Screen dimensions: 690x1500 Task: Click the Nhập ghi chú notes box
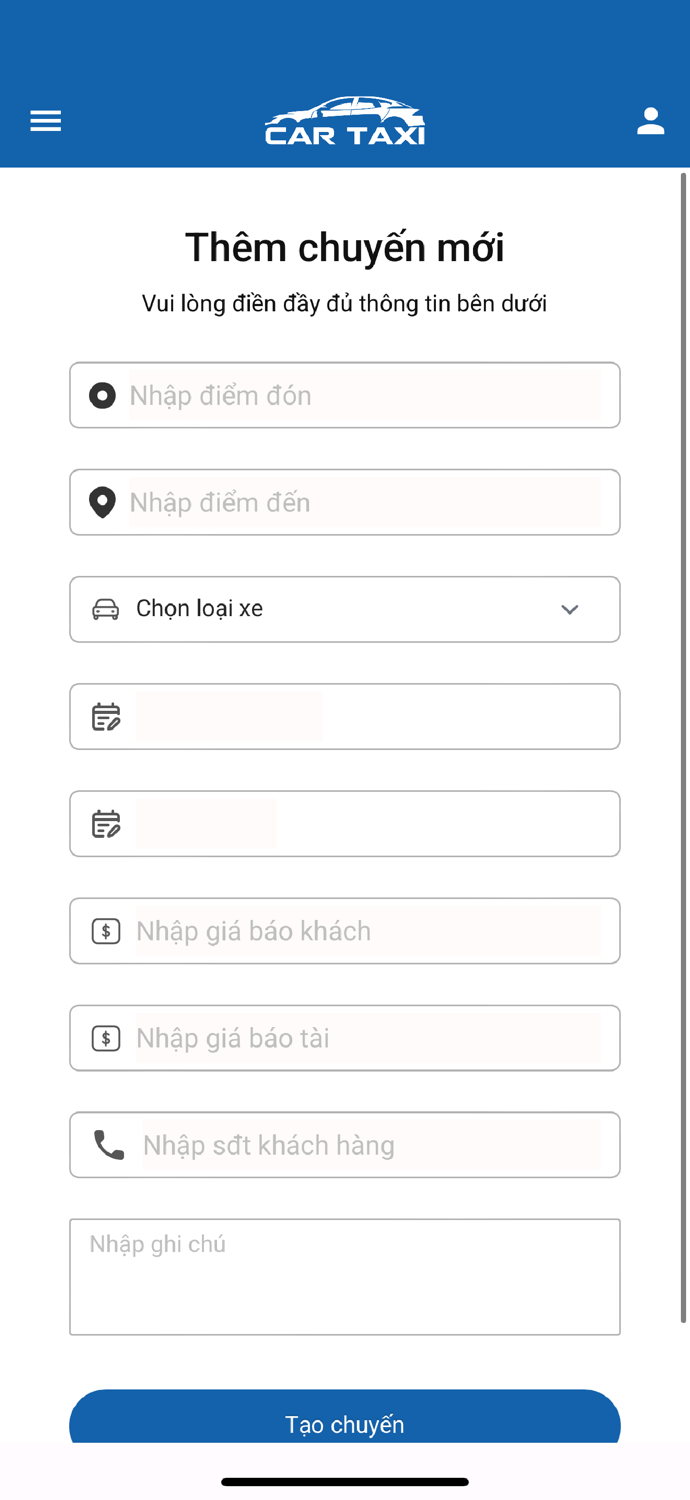(x=345, y=1277)
